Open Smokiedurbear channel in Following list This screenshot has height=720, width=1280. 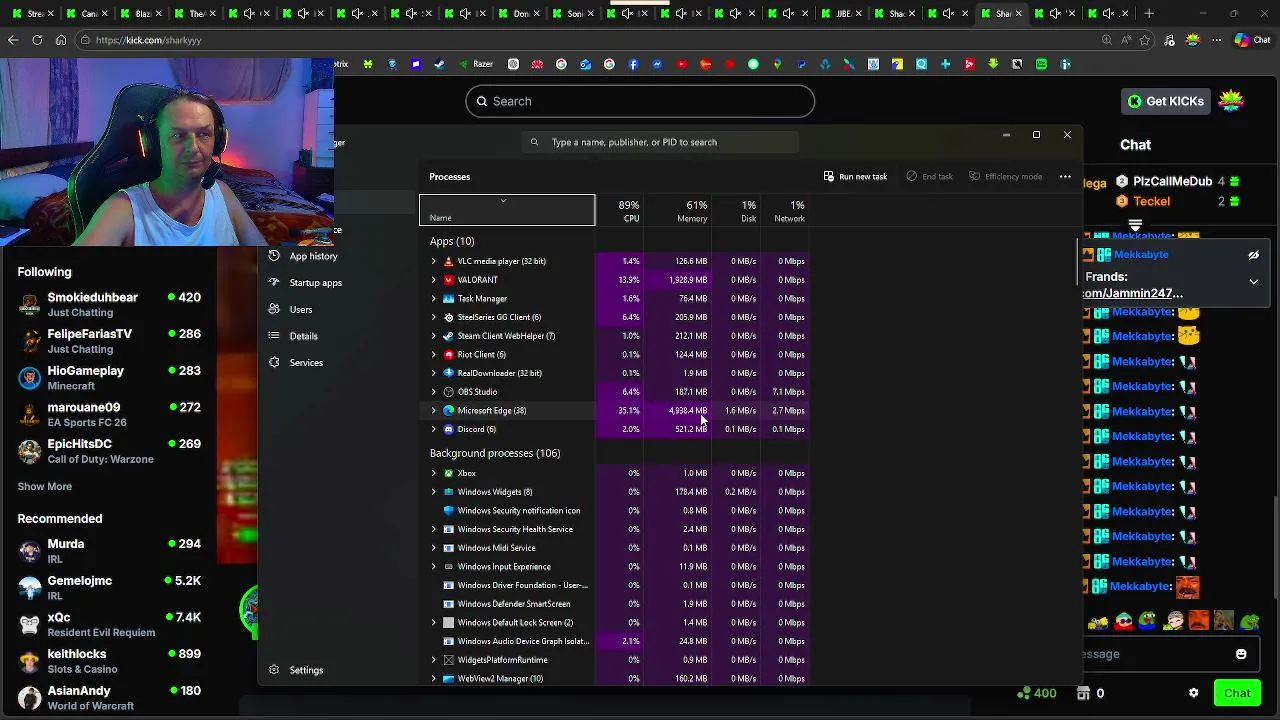point(109,304)
